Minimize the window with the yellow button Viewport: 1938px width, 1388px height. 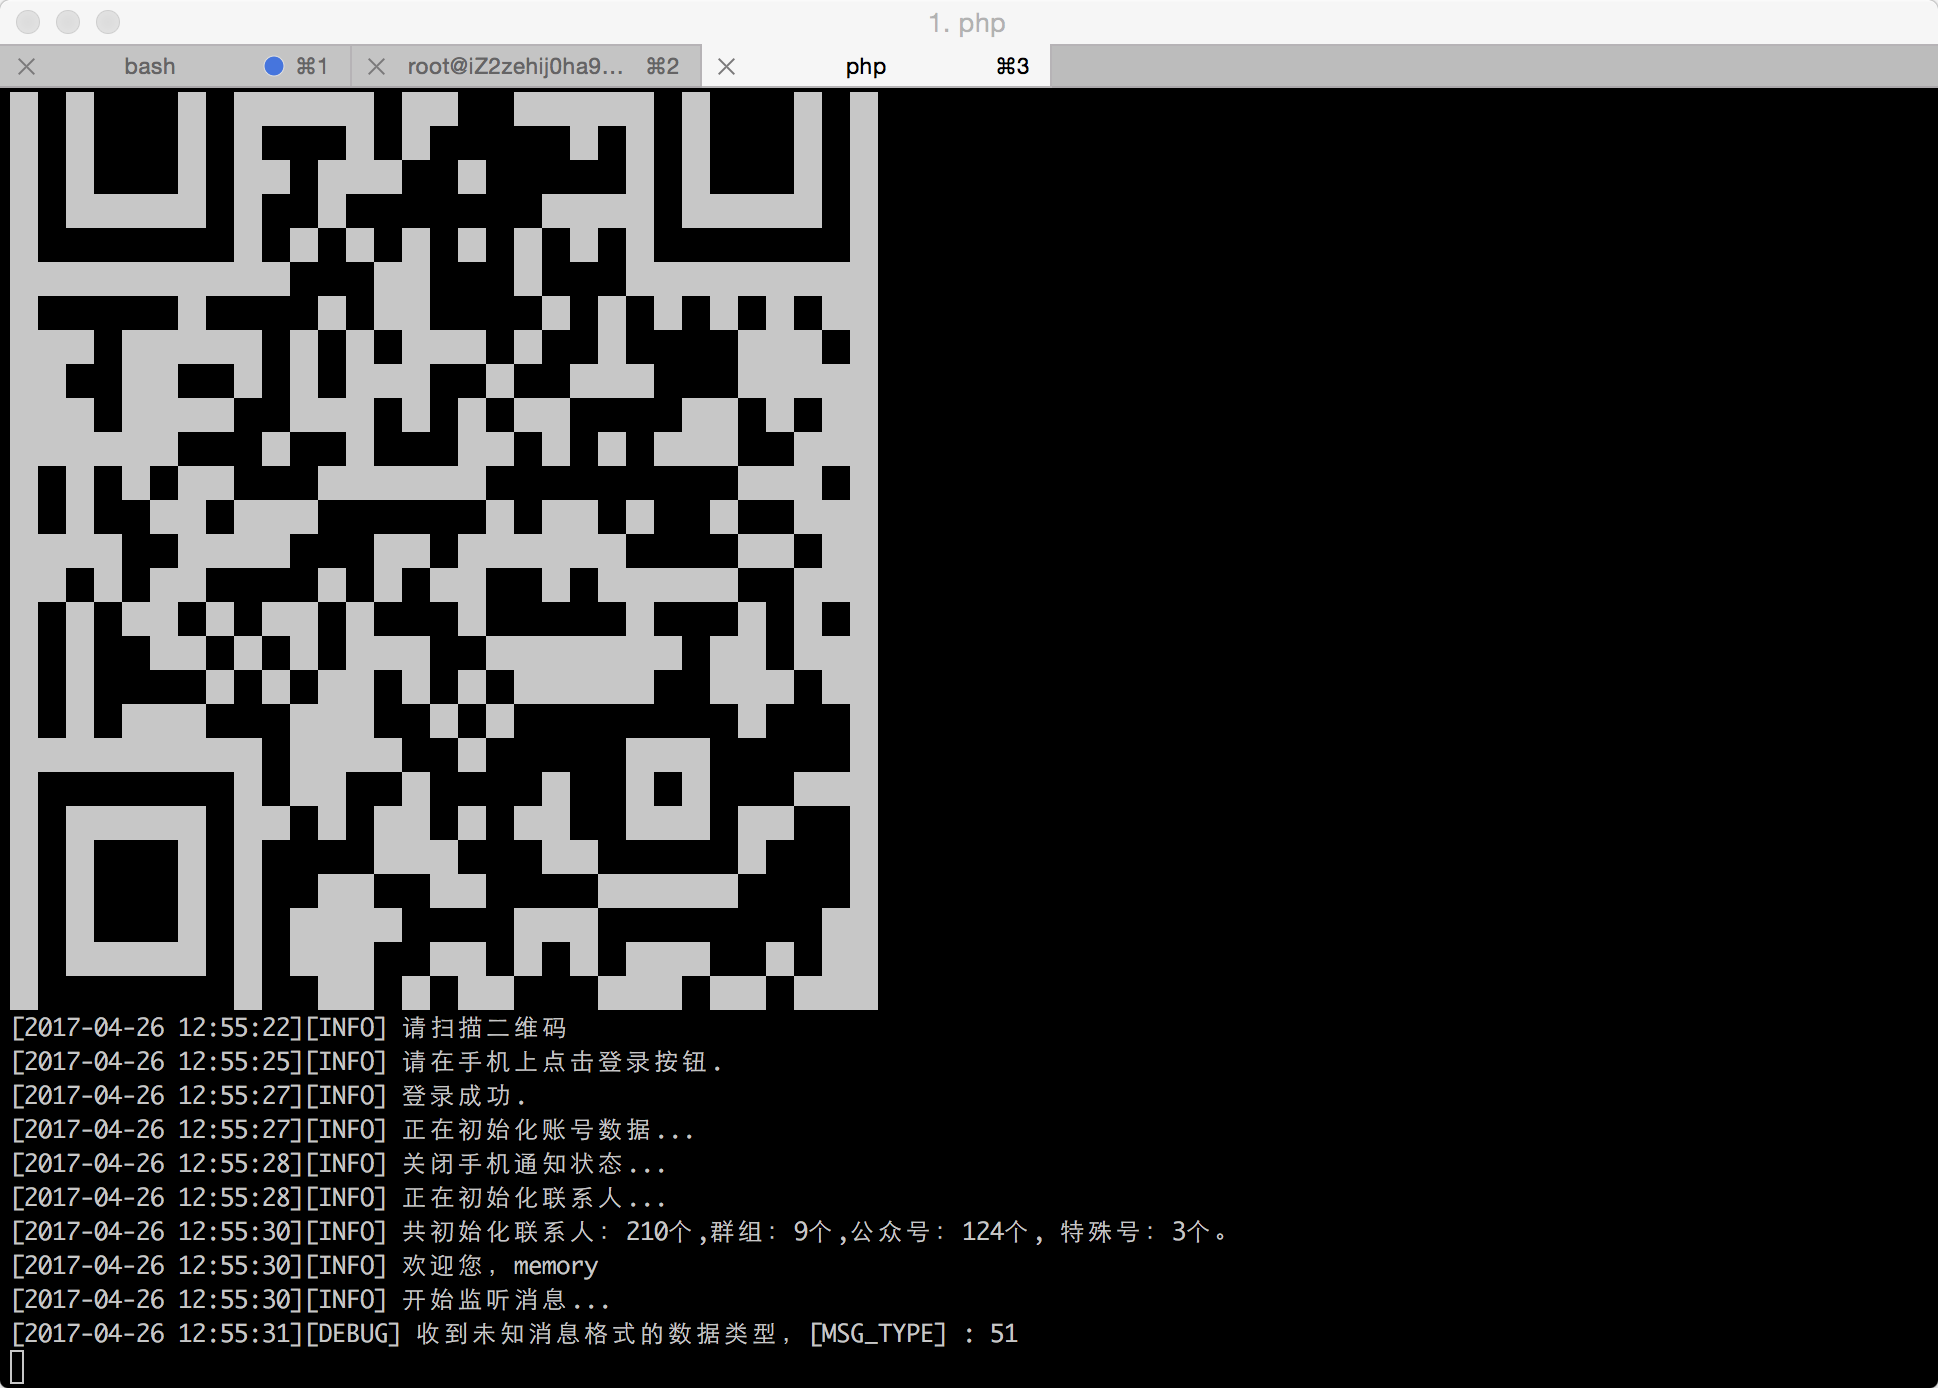(x=68, y=21)
